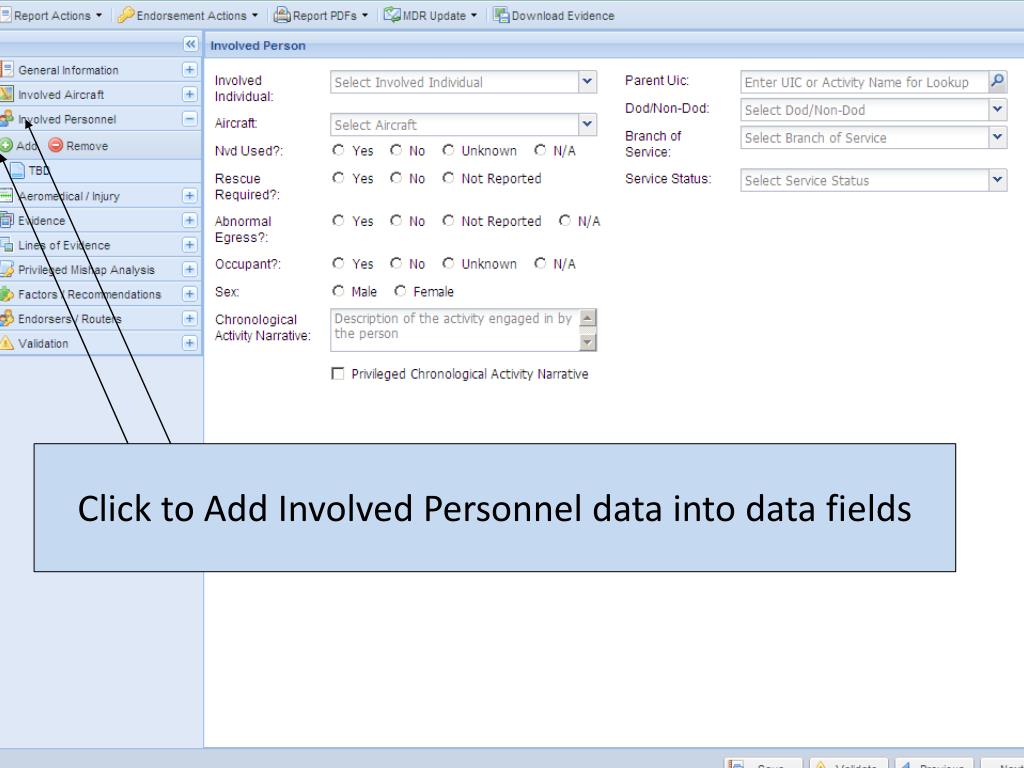Click the Aeromedical / Injury icon

pyautogui.click(x=7, y=195)
